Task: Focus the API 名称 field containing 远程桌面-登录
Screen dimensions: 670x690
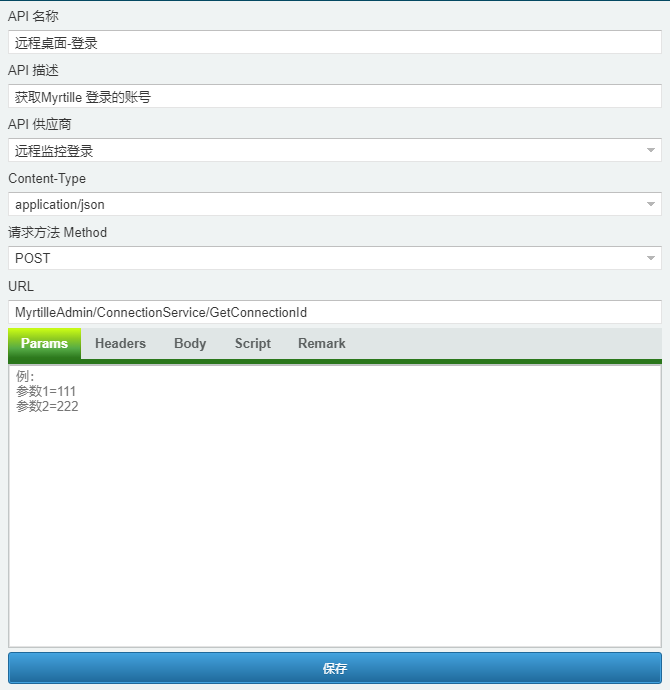Action: pyautogui.click(x=335, y=42)
